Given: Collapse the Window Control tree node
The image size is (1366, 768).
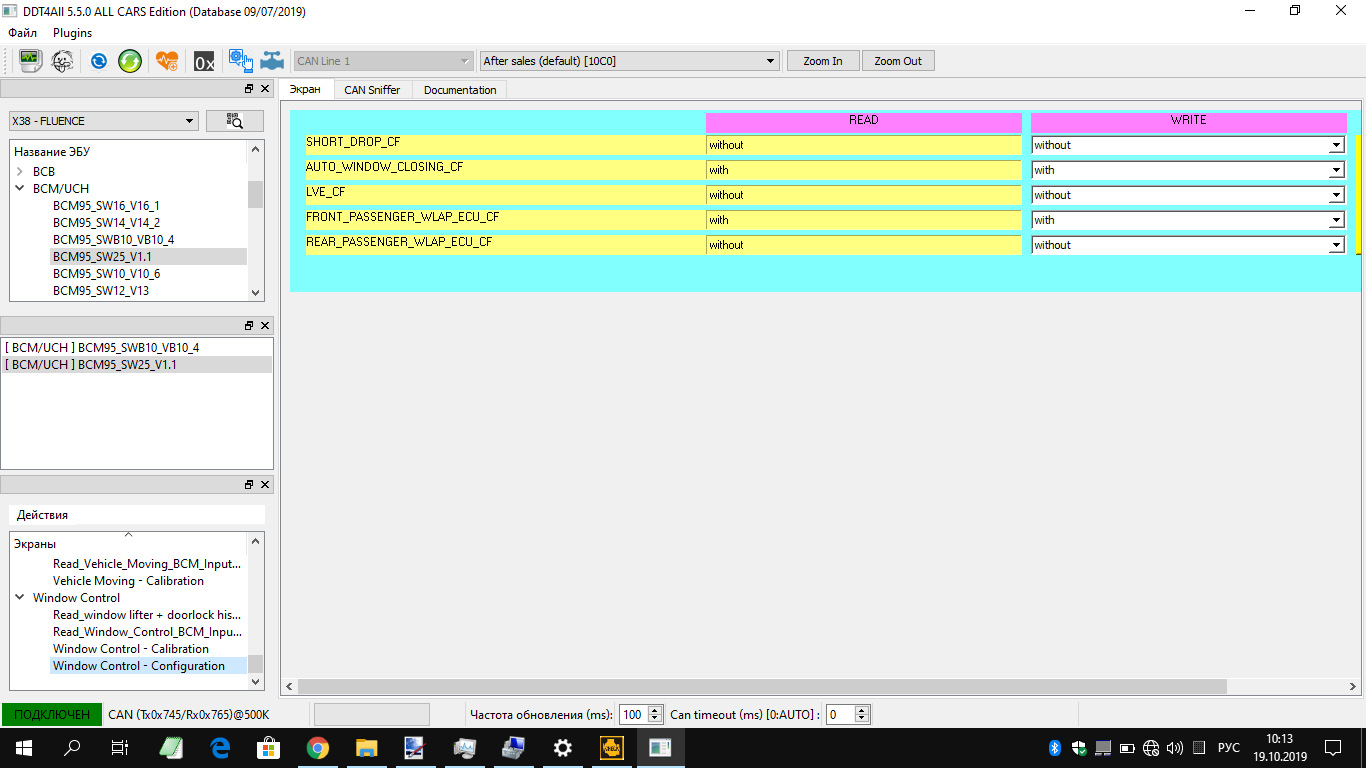Looking at the screenshot, I should tap(19, 598).
